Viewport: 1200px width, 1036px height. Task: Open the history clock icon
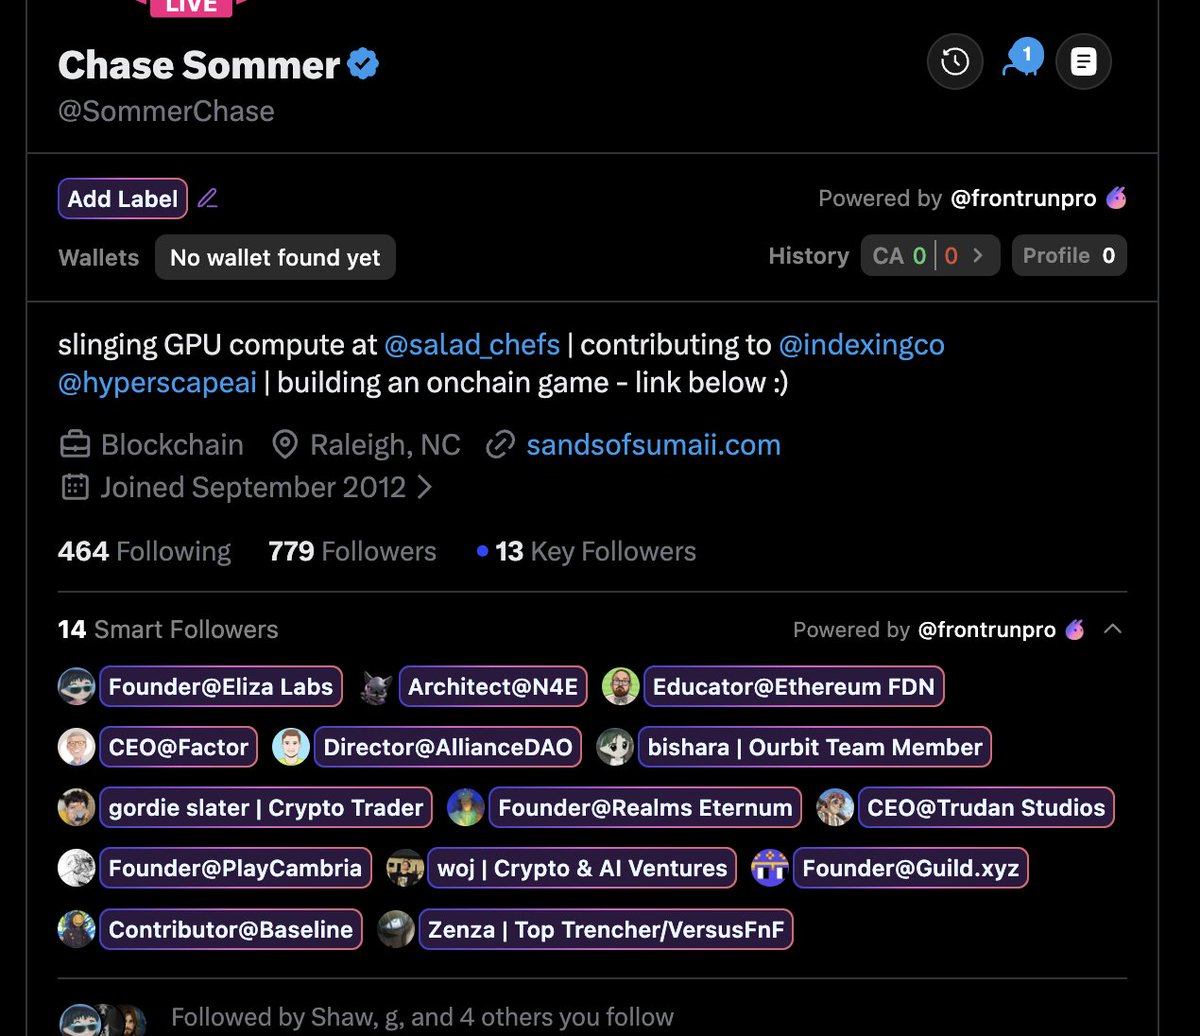pos(955,62)
